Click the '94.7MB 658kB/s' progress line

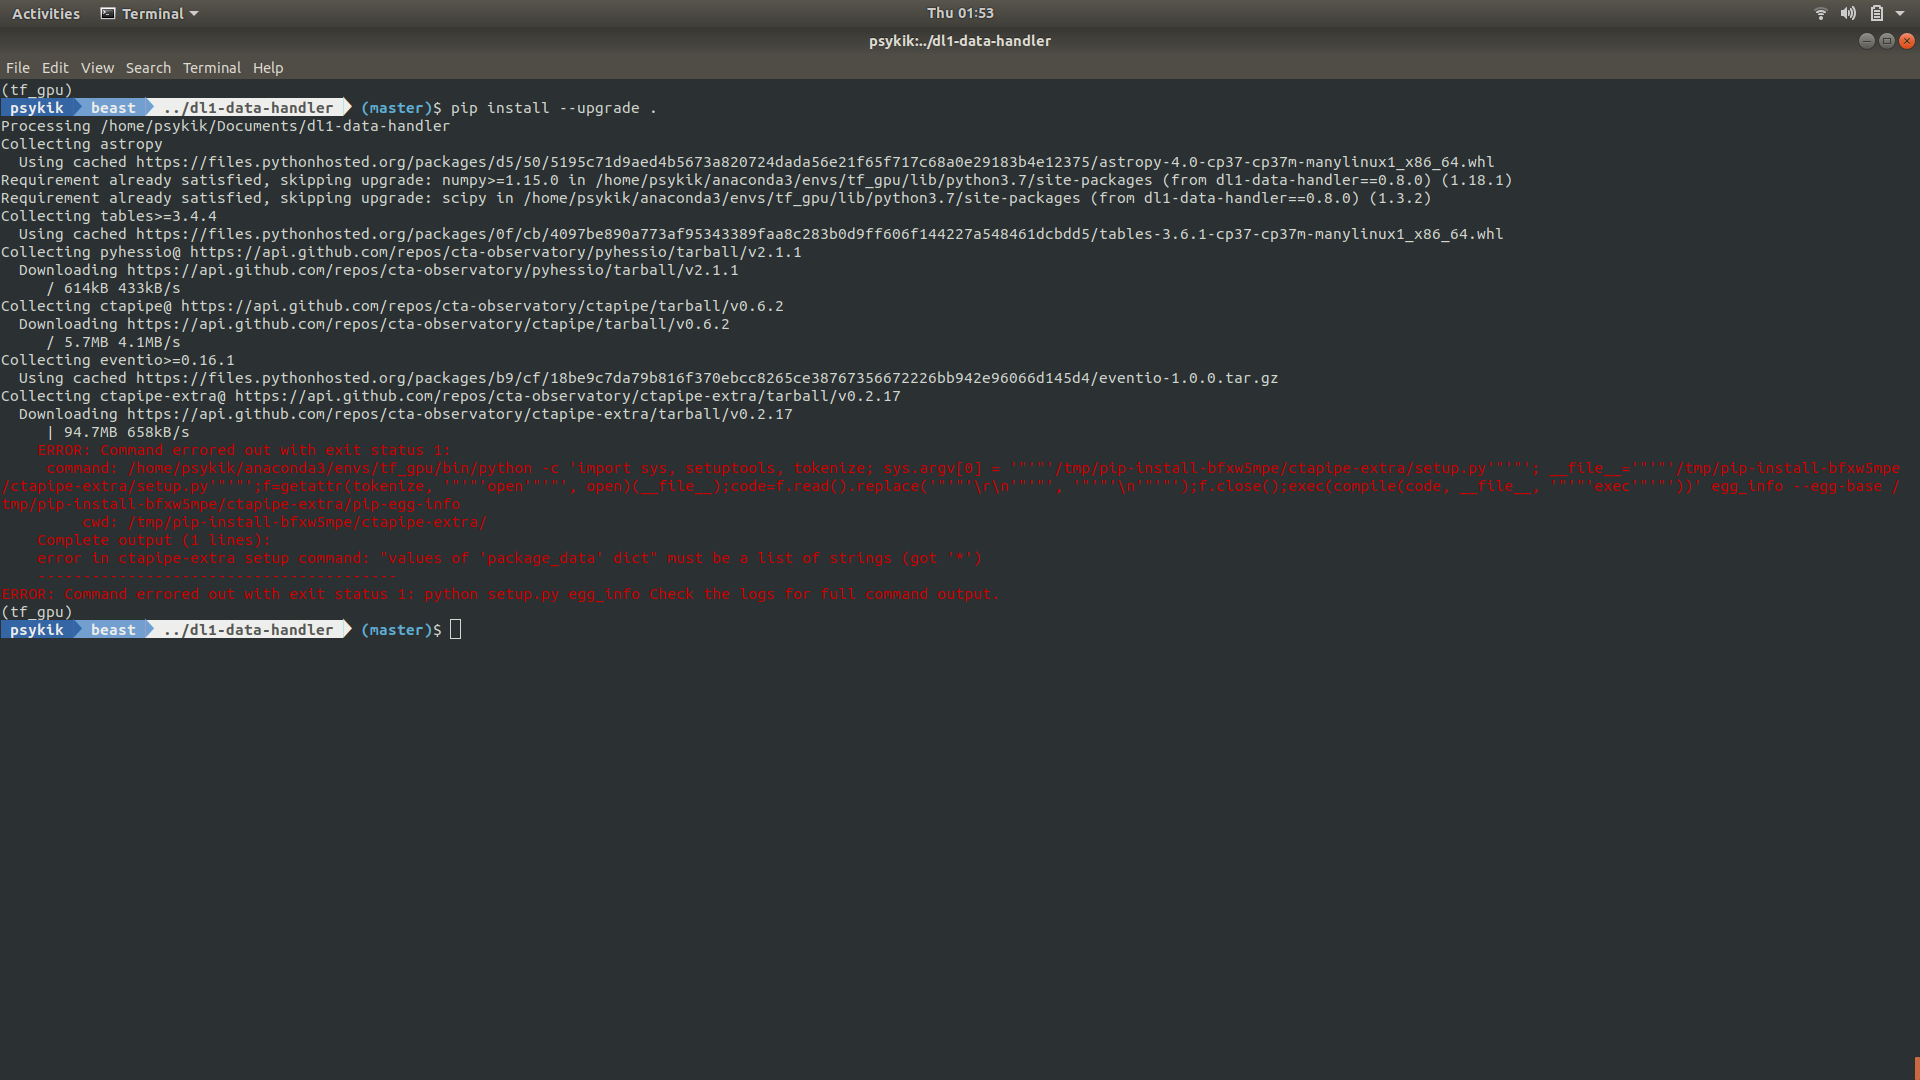point(118,432)
